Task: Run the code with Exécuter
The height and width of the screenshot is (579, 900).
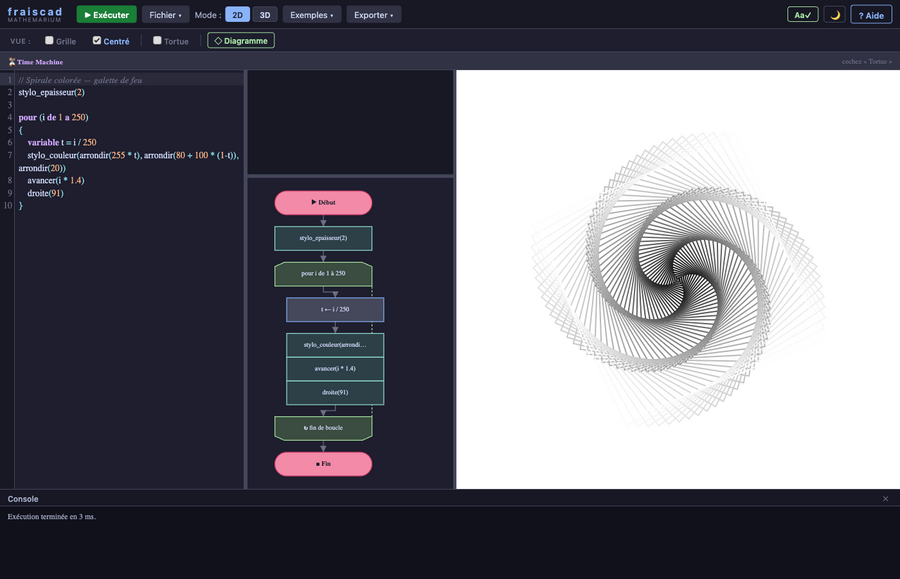Action: coord(107,15)
